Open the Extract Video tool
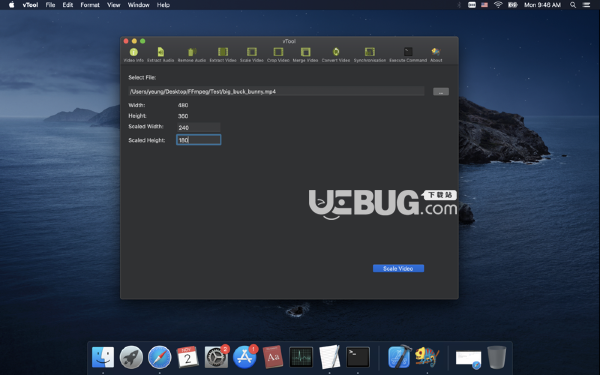The image size is (600, 375). 223,54
